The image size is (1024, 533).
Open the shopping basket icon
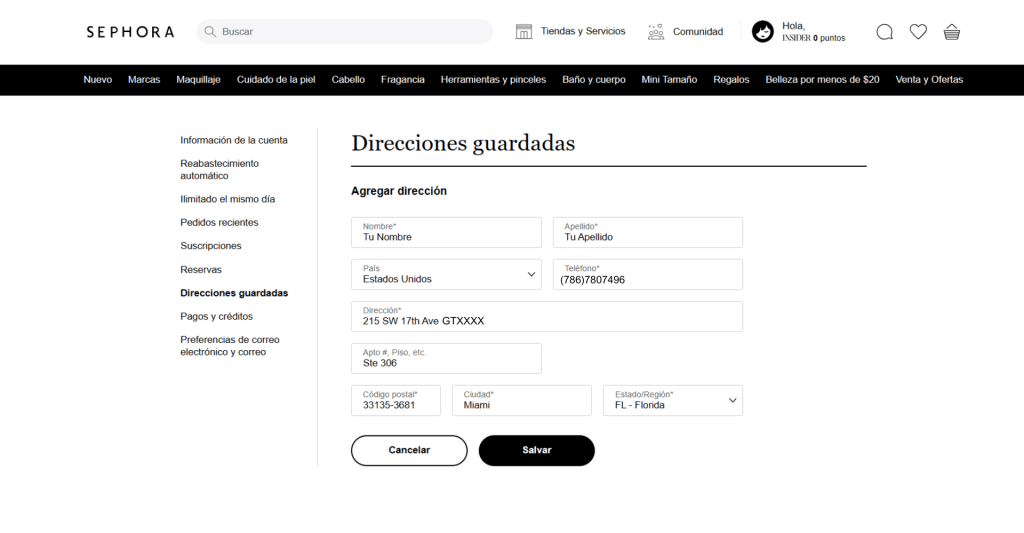pos(952,32)
